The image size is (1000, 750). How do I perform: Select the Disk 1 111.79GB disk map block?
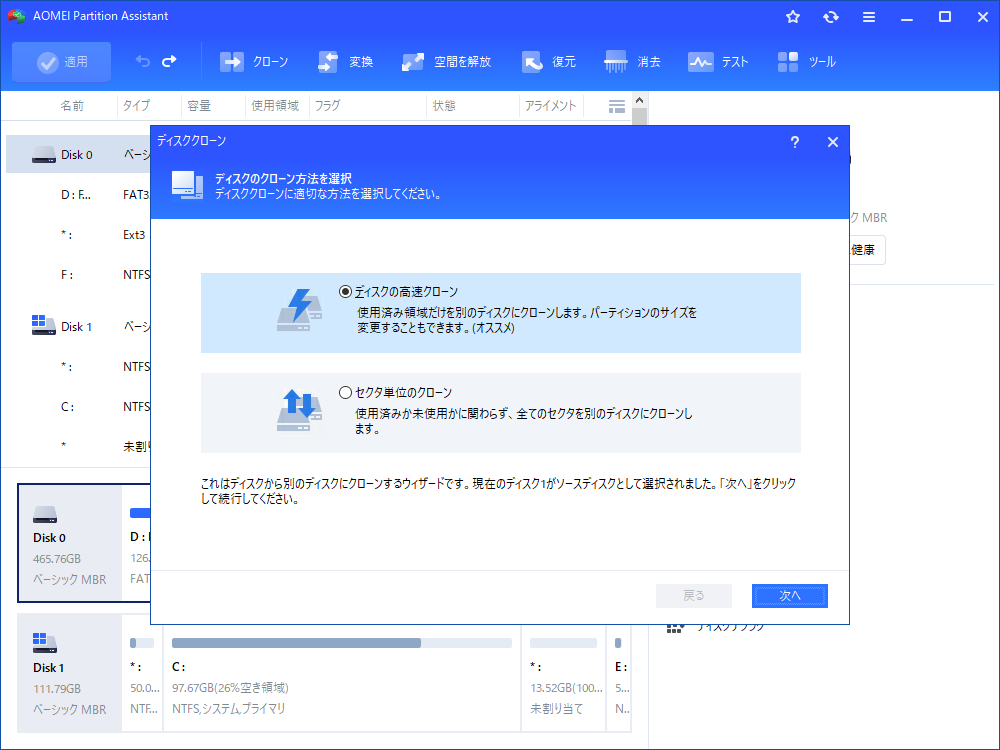pos(70,673)
